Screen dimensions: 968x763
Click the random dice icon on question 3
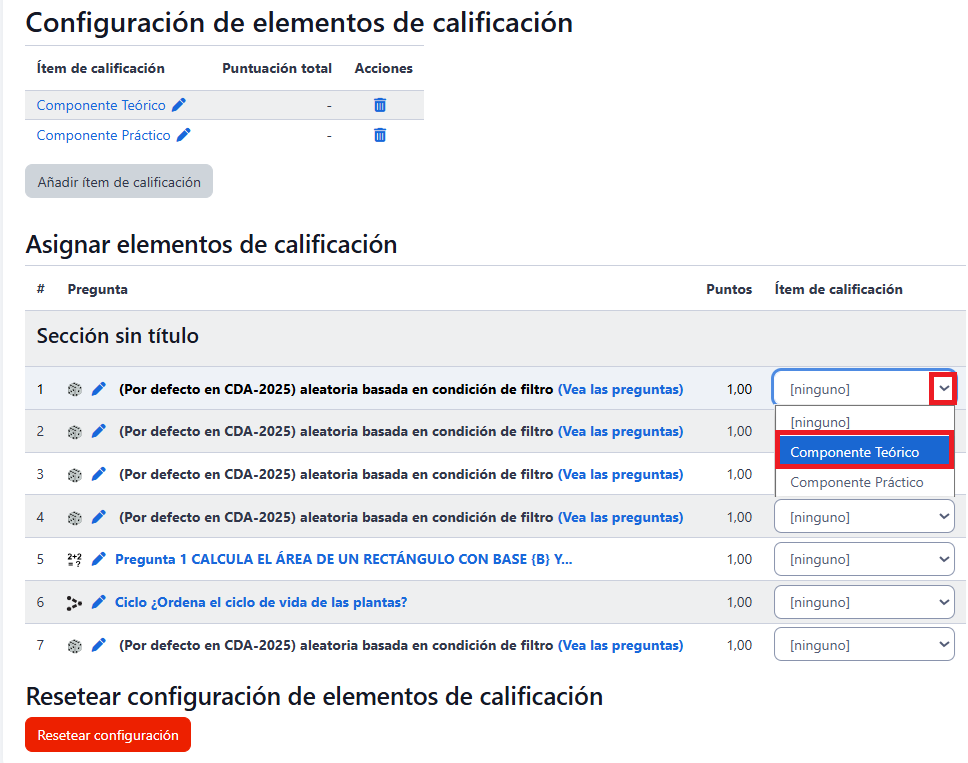pos(74,475)
